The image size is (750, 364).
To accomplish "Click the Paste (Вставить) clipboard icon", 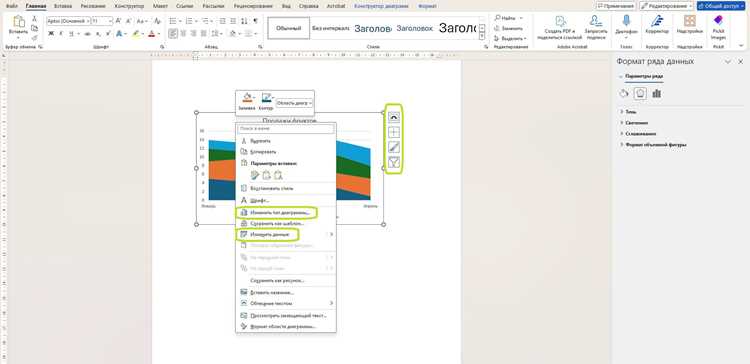I will 19,22.
